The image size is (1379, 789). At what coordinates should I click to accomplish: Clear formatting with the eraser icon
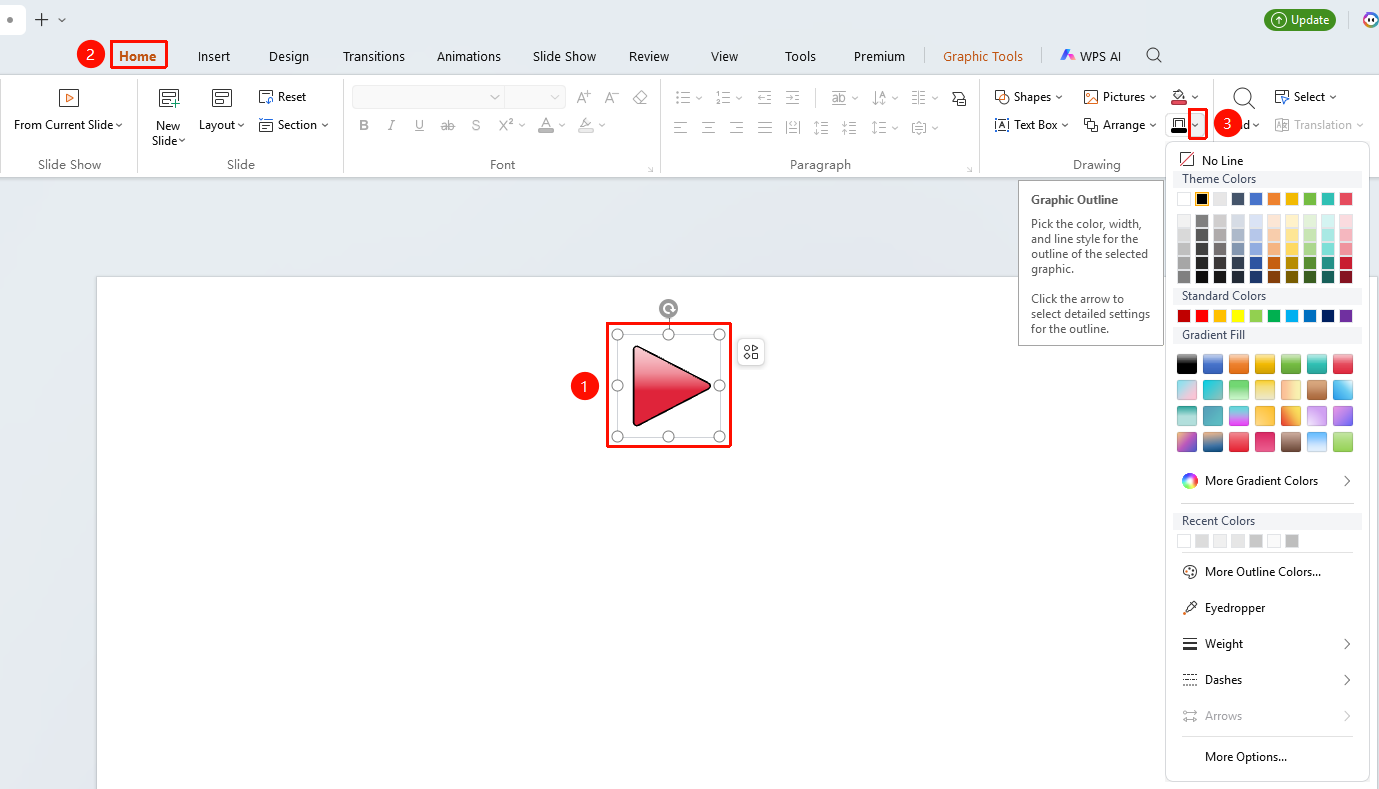click(x=640, y=97)
